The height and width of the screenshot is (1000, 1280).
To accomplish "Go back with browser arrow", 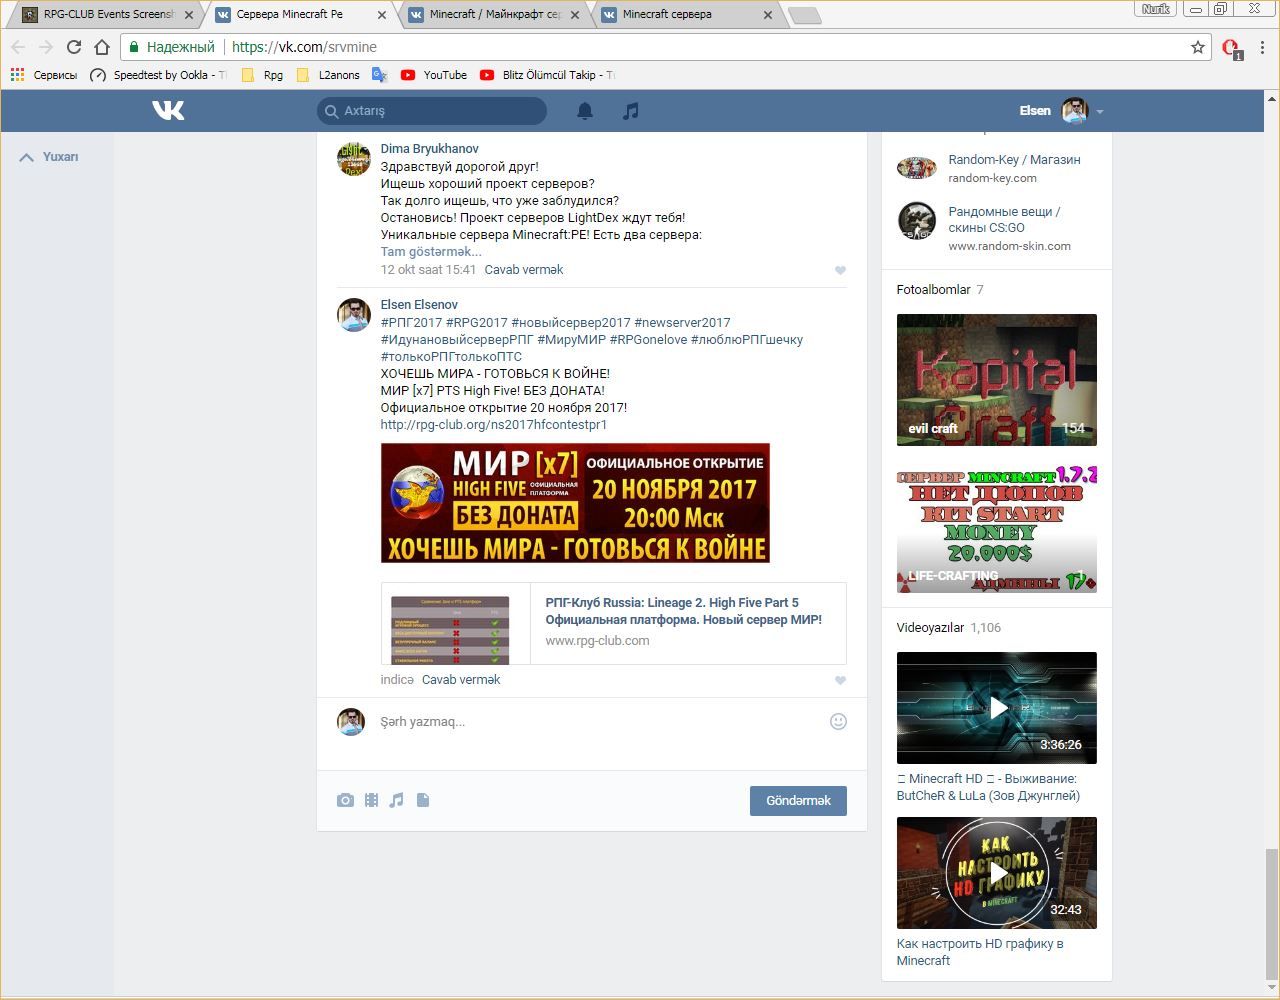I will [x=18, y=47].
